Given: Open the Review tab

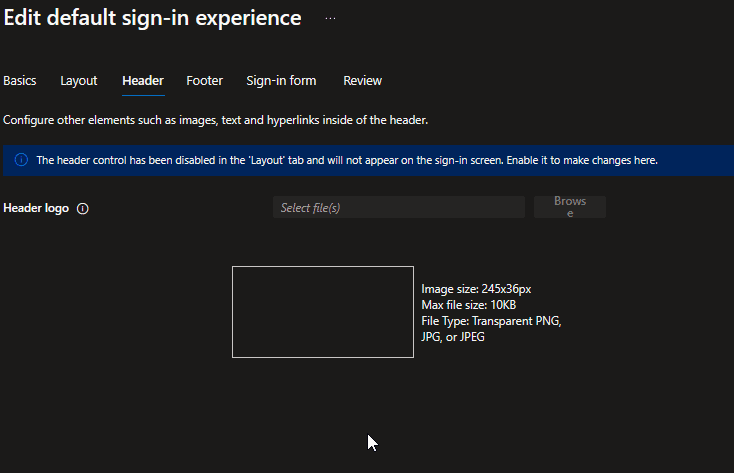Looking at the screenshot, I should (362, 81).
